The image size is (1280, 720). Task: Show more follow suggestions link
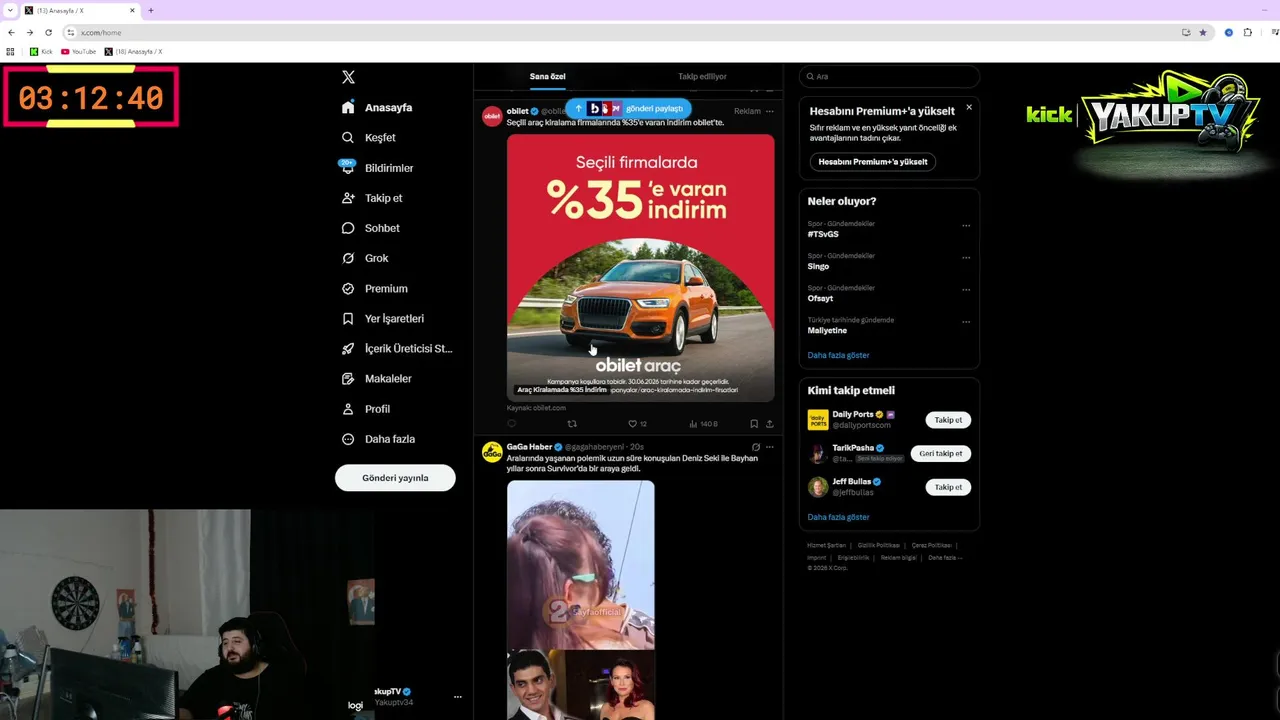pyautogui.click(x=838, y=517)
